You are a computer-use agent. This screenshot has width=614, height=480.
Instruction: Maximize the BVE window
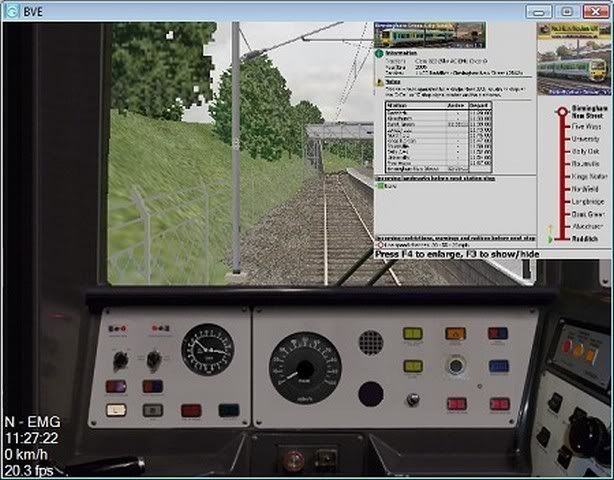(567, 12)
